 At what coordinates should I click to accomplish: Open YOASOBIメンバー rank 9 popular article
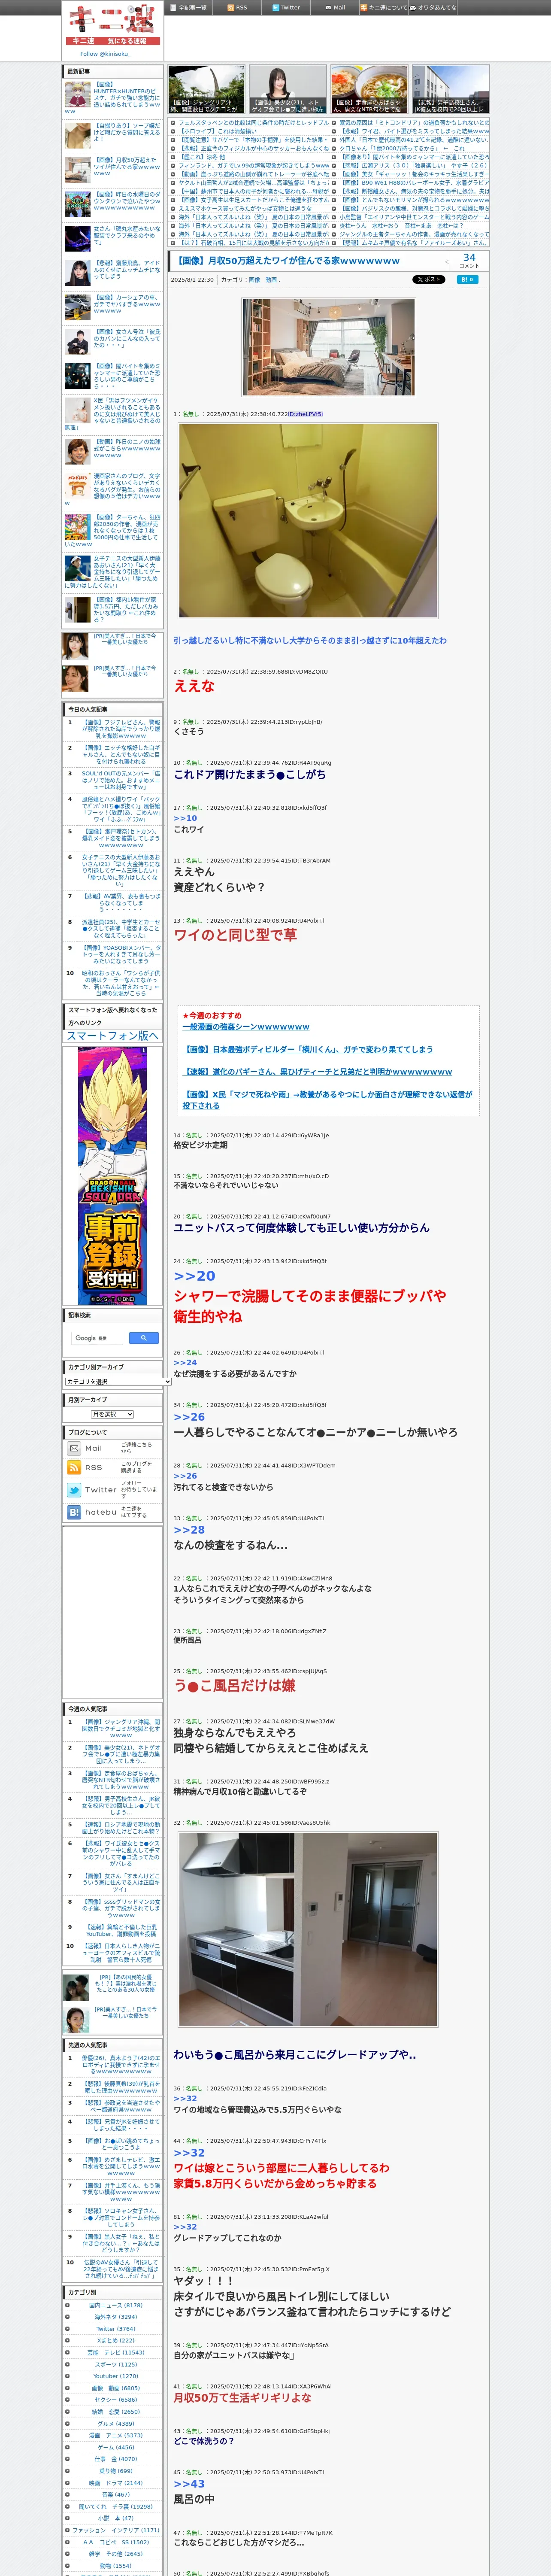click(120, 954)
